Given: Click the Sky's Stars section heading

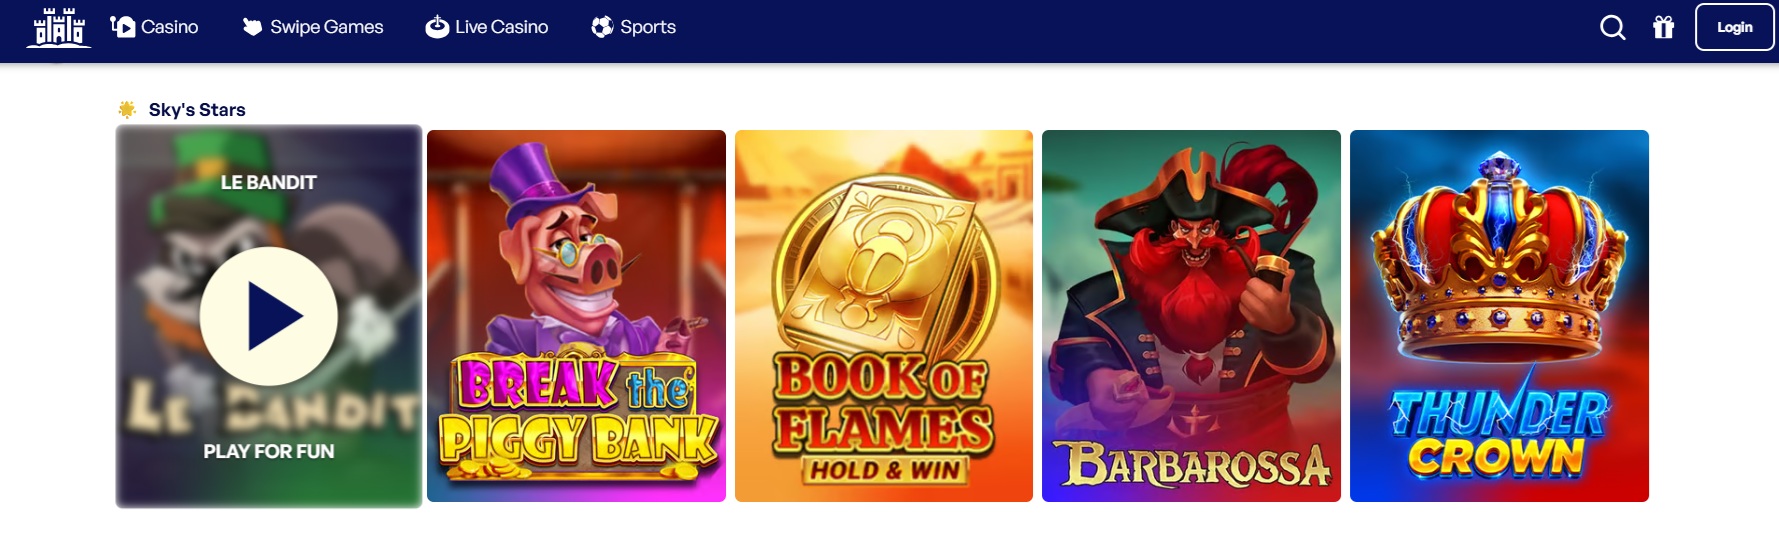Looking at the screenshot, I should (197, 110).
